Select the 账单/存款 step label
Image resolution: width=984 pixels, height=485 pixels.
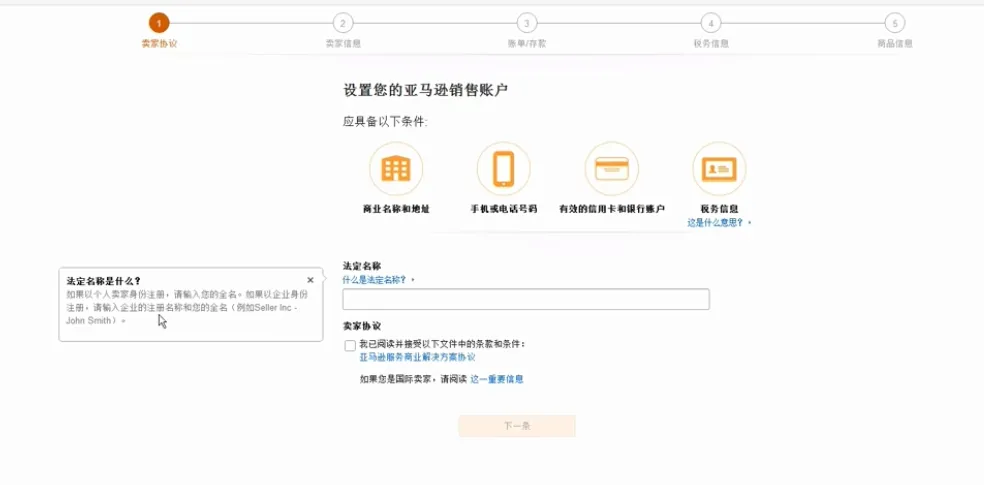[527, 44]
